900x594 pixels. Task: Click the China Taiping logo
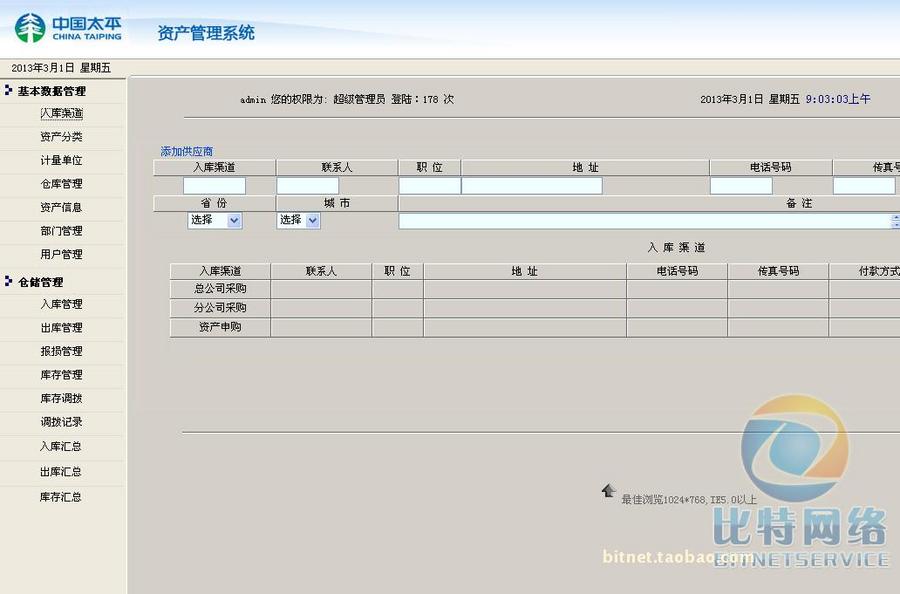coord(68,28)
